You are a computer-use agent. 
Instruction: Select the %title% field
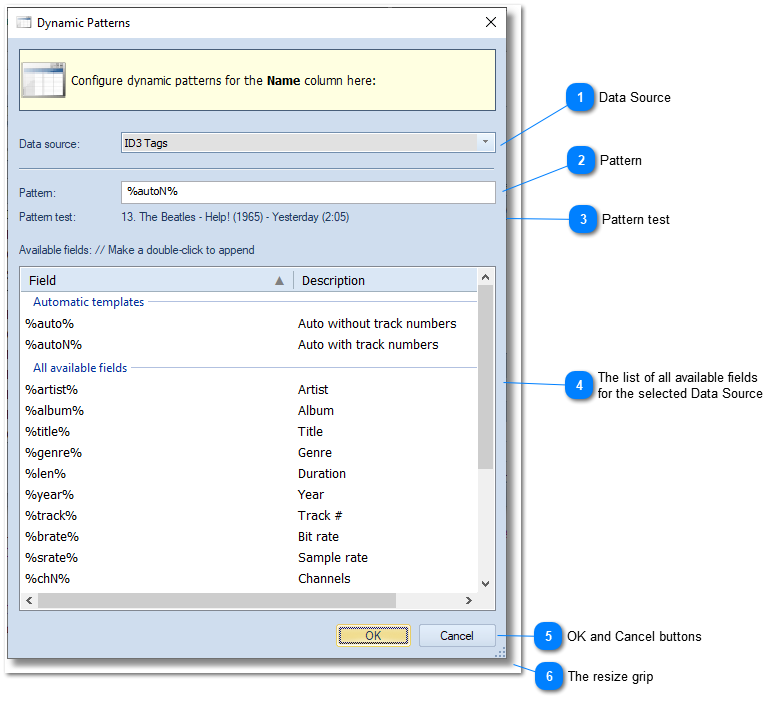(48, 431)
